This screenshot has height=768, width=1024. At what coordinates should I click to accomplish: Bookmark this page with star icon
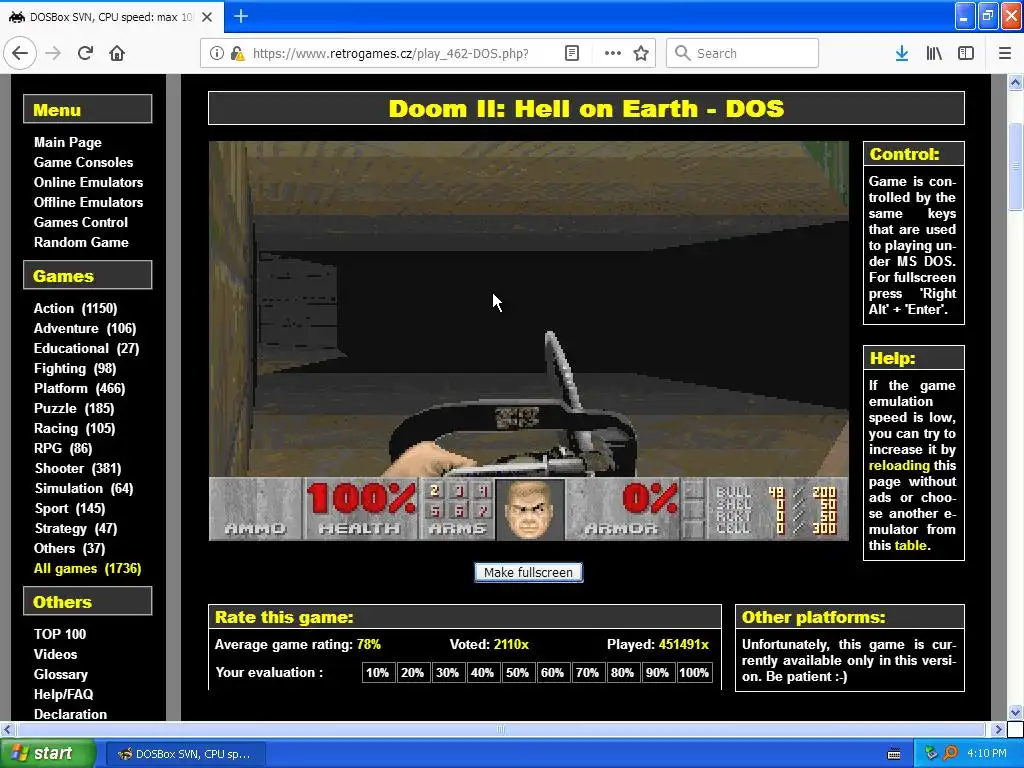point(641,53)
